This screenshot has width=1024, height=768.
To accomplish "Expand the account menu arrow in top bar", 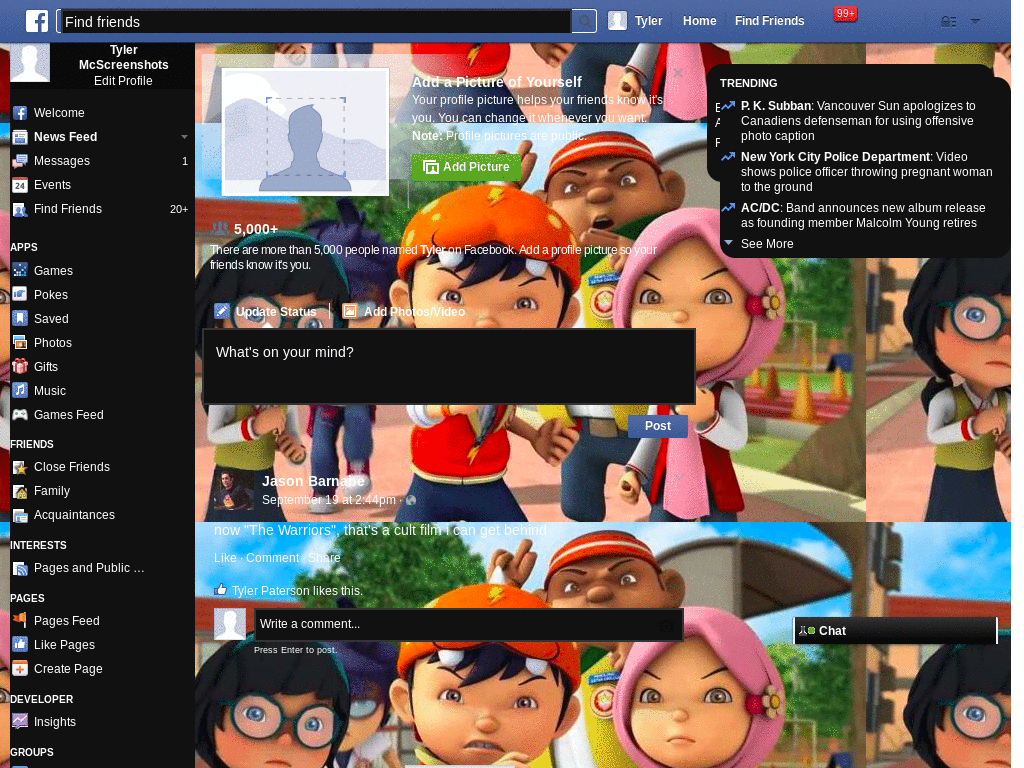I will coord(975,21).
